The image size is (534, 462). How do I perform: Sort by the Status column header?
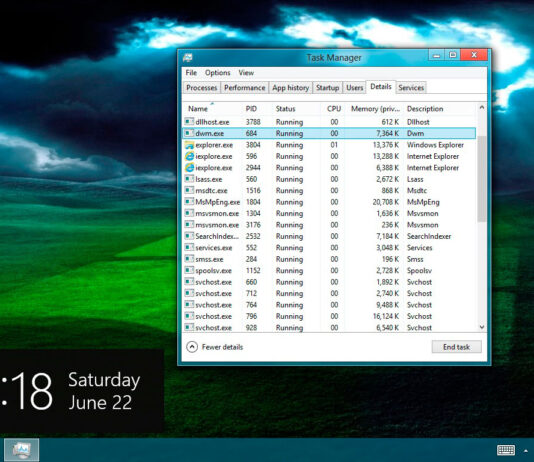296,109
